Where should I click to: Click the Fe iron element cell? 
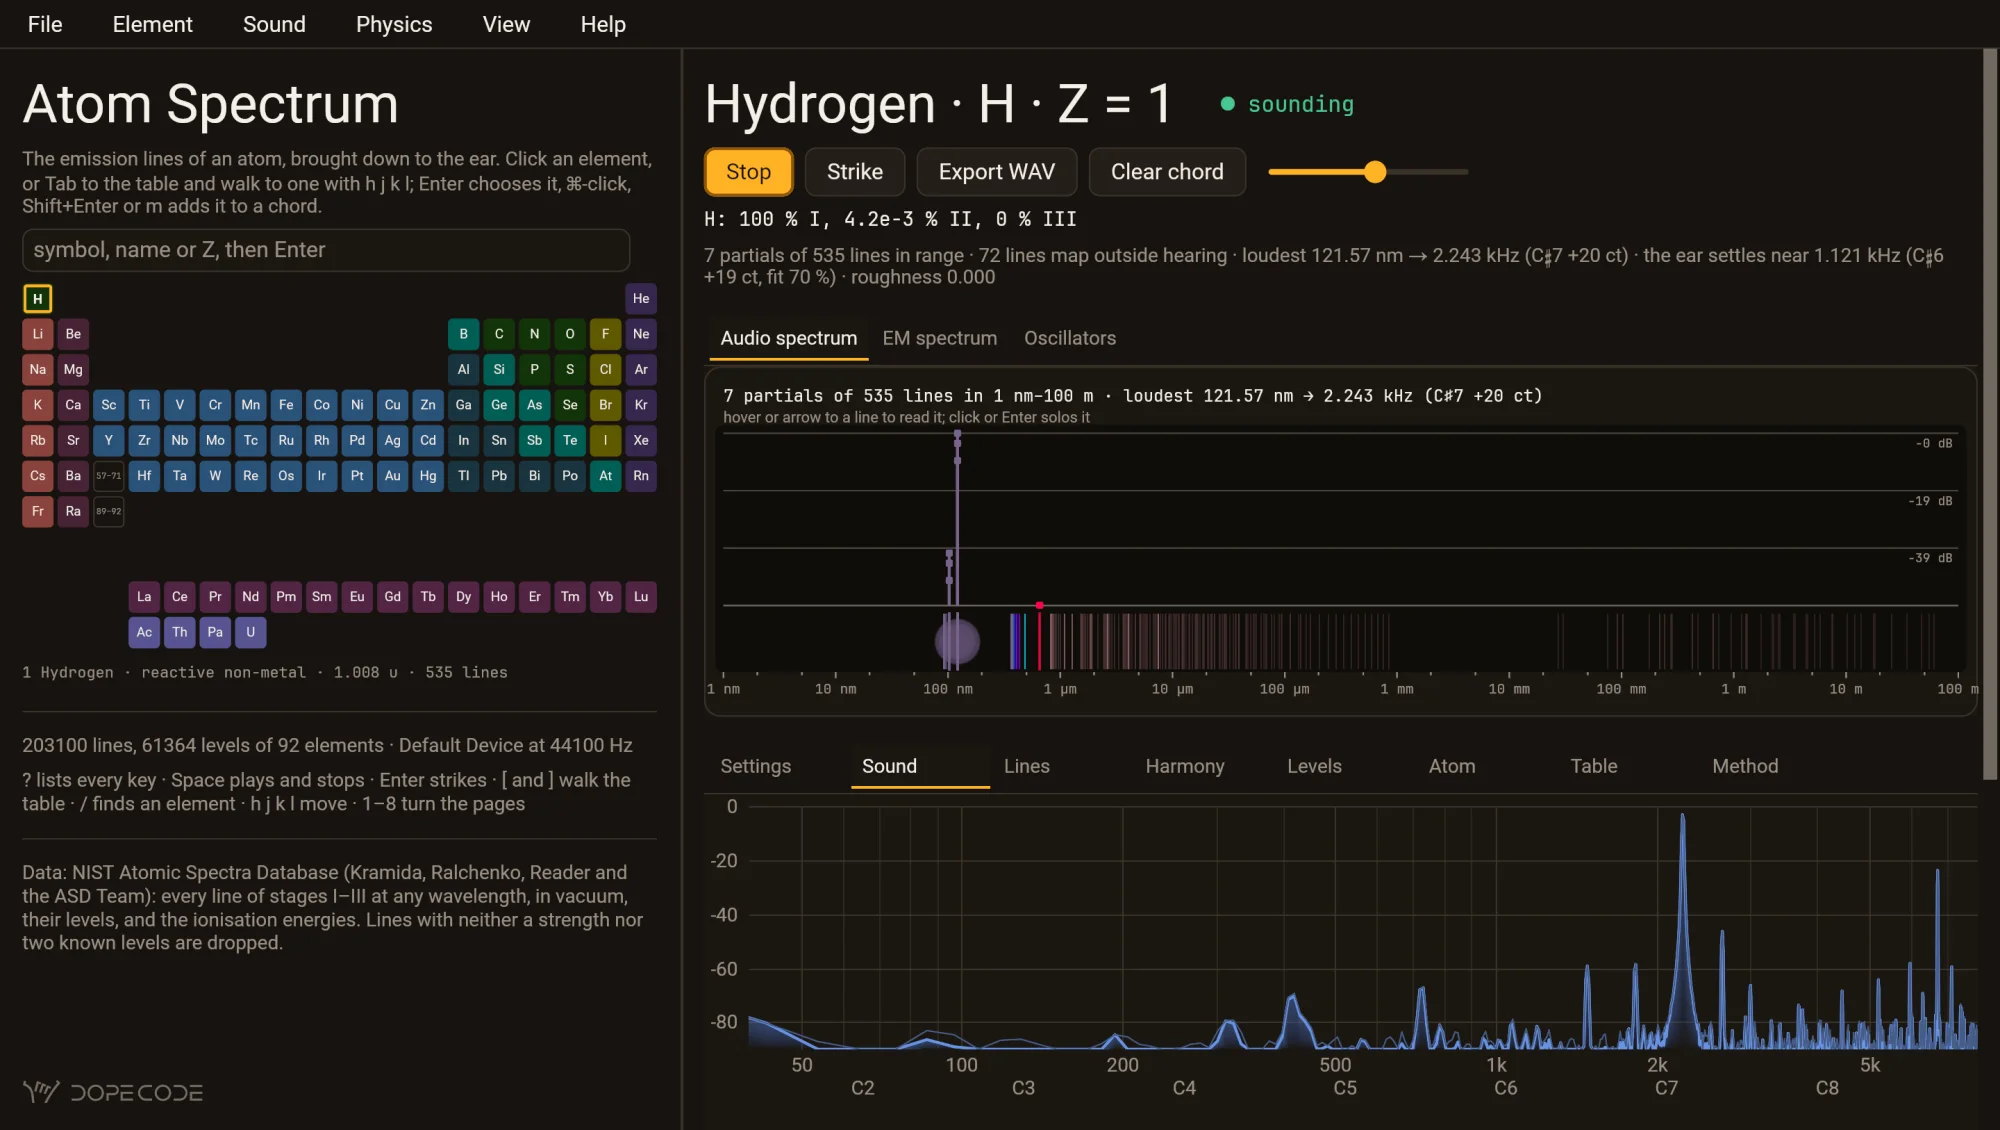coord(286,405)
